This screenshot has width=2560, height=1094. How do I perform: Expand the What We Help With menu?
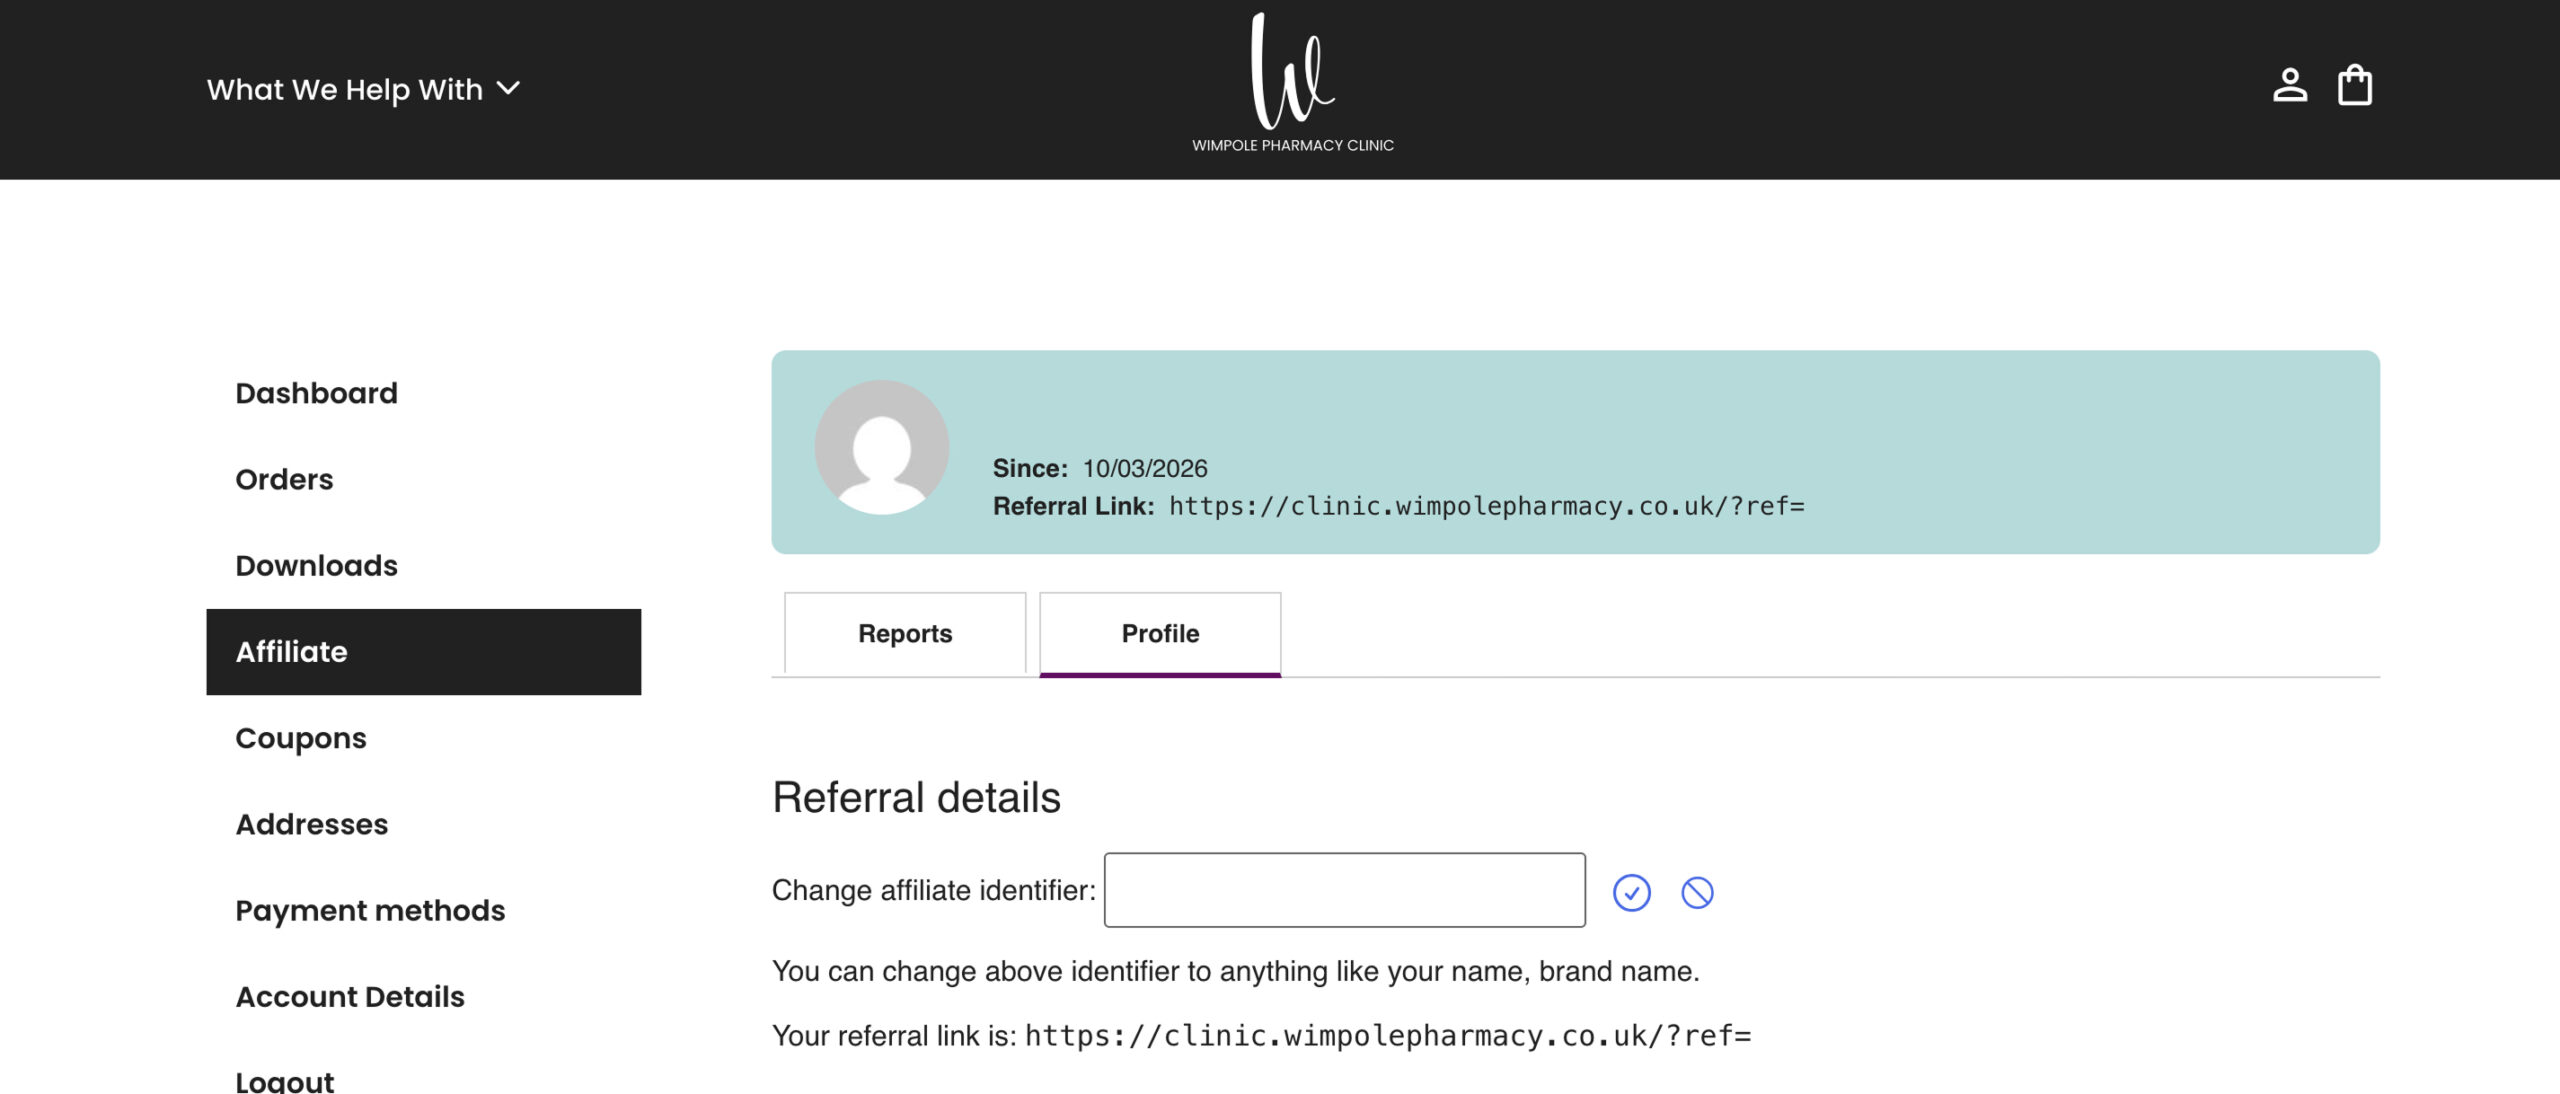click(x=363, y=90)
